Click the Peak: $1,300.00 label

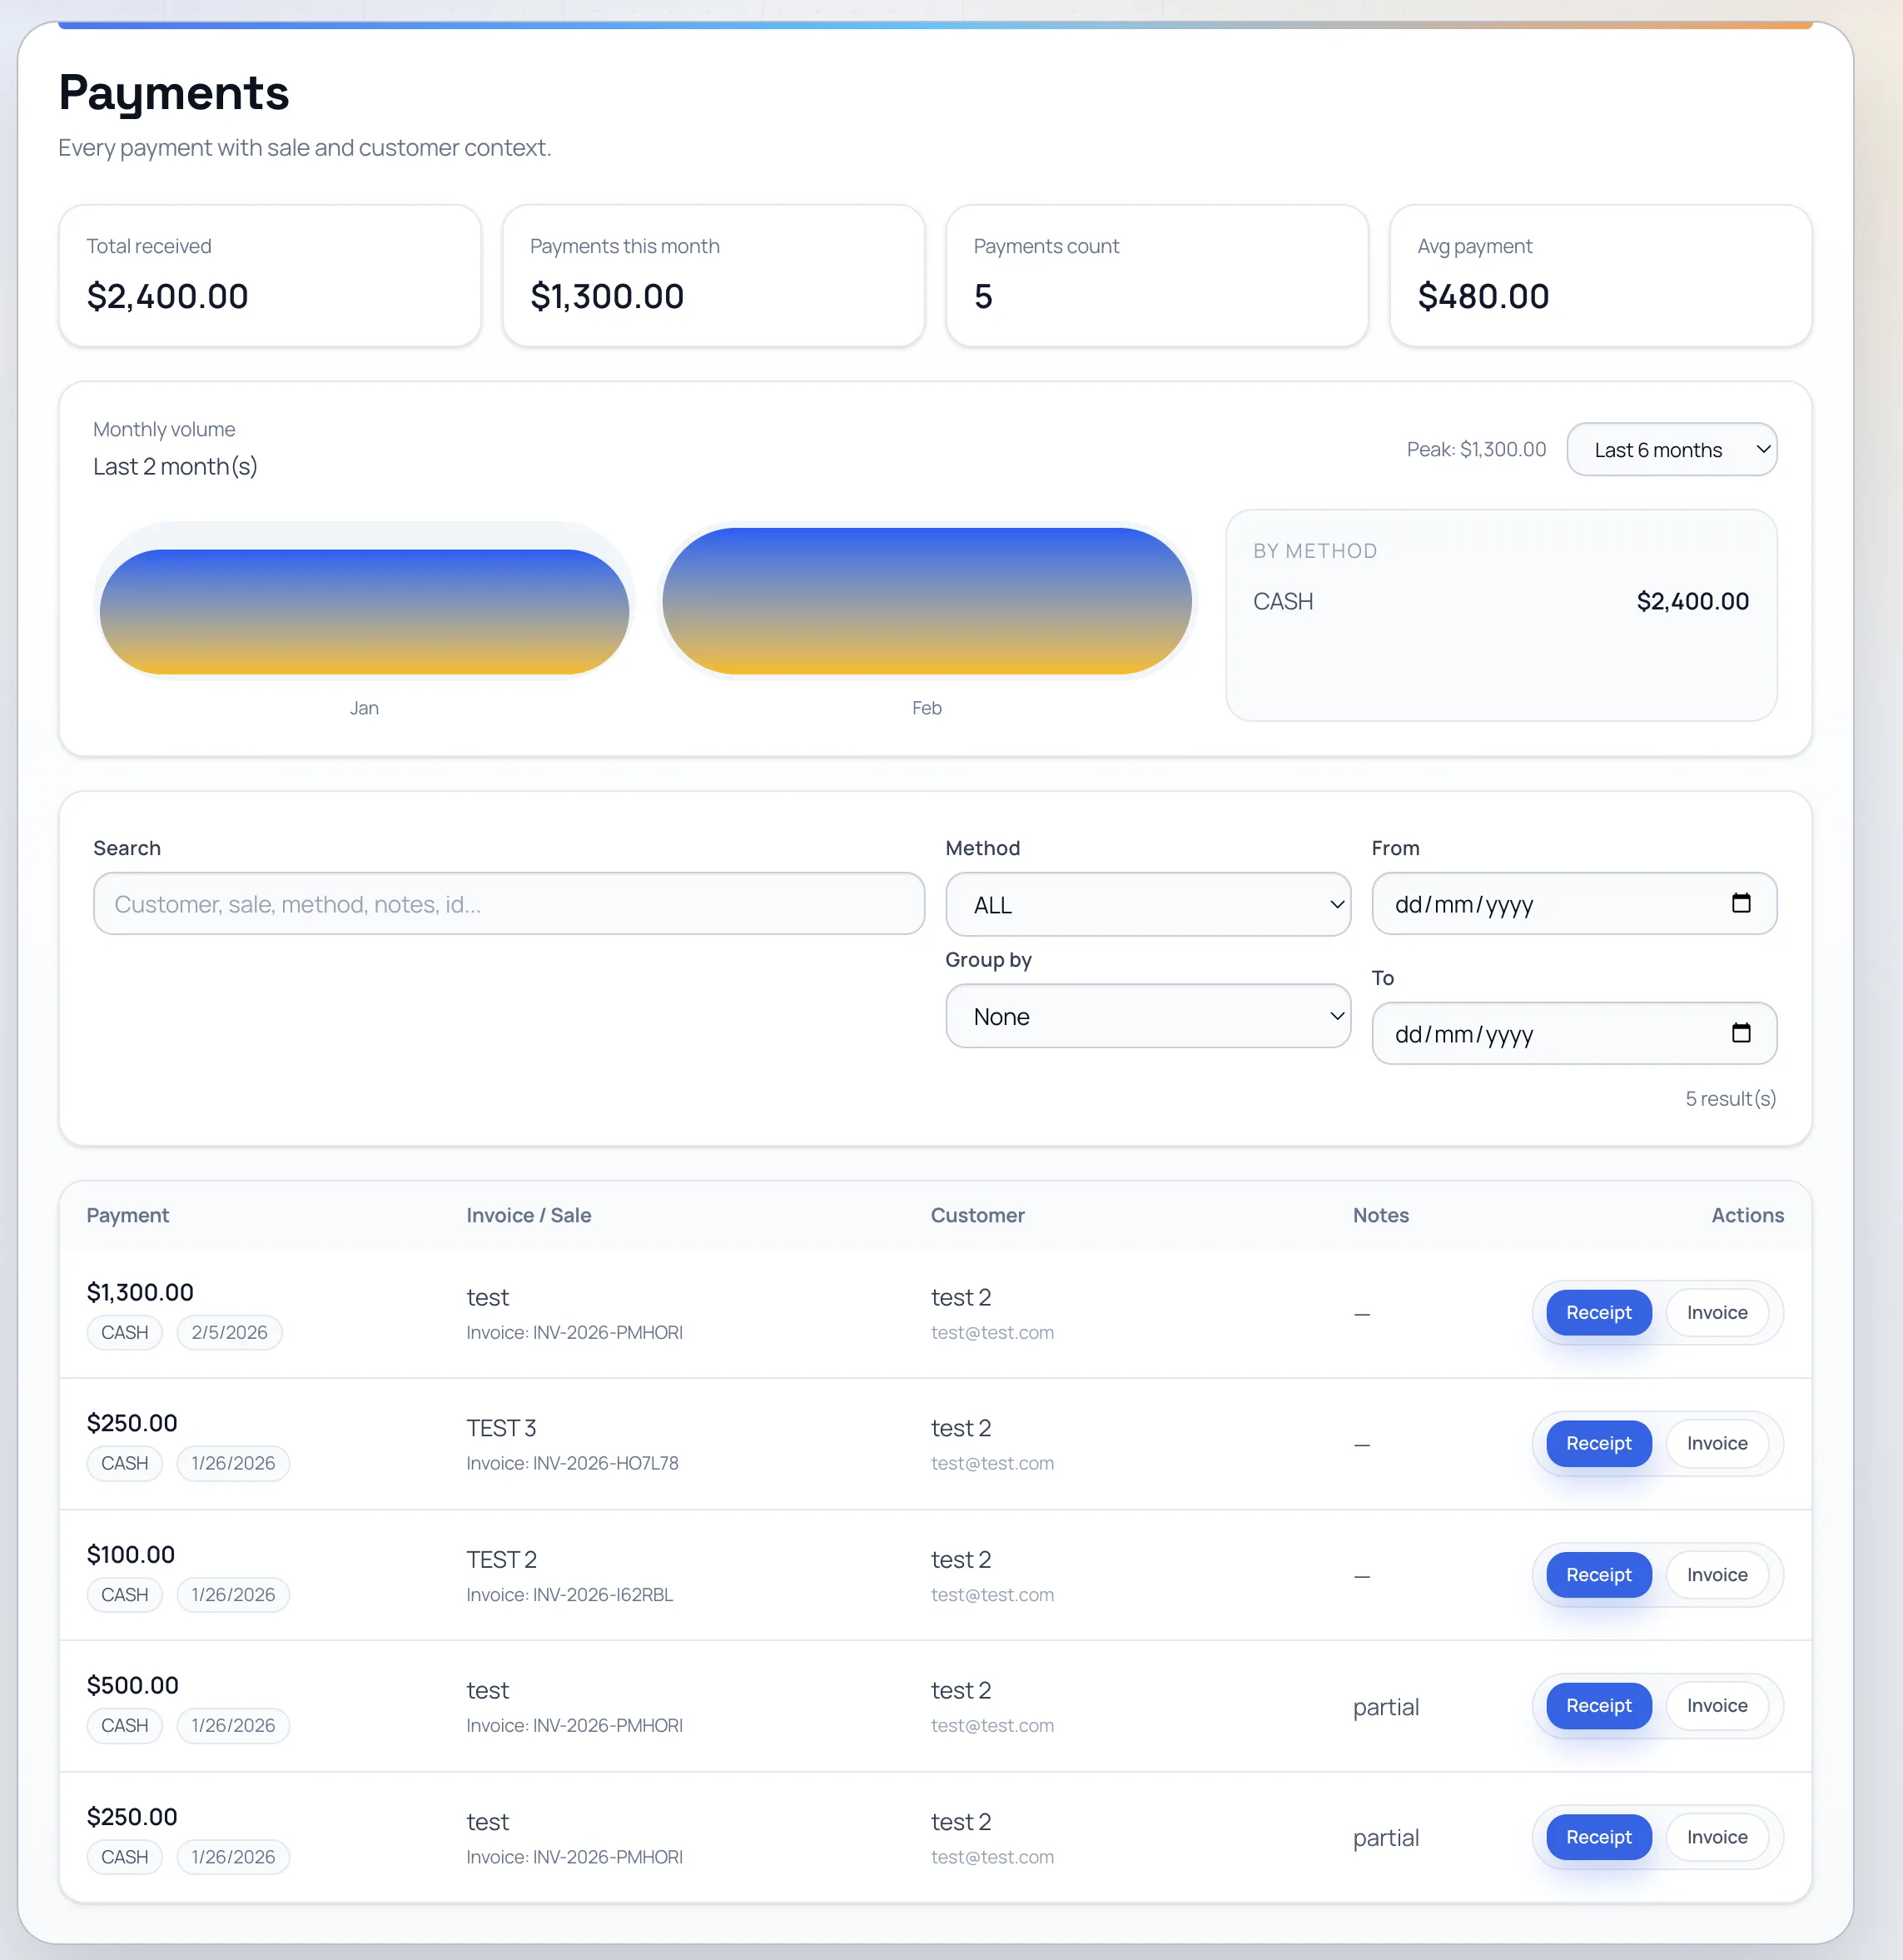tap(1476, 449)
